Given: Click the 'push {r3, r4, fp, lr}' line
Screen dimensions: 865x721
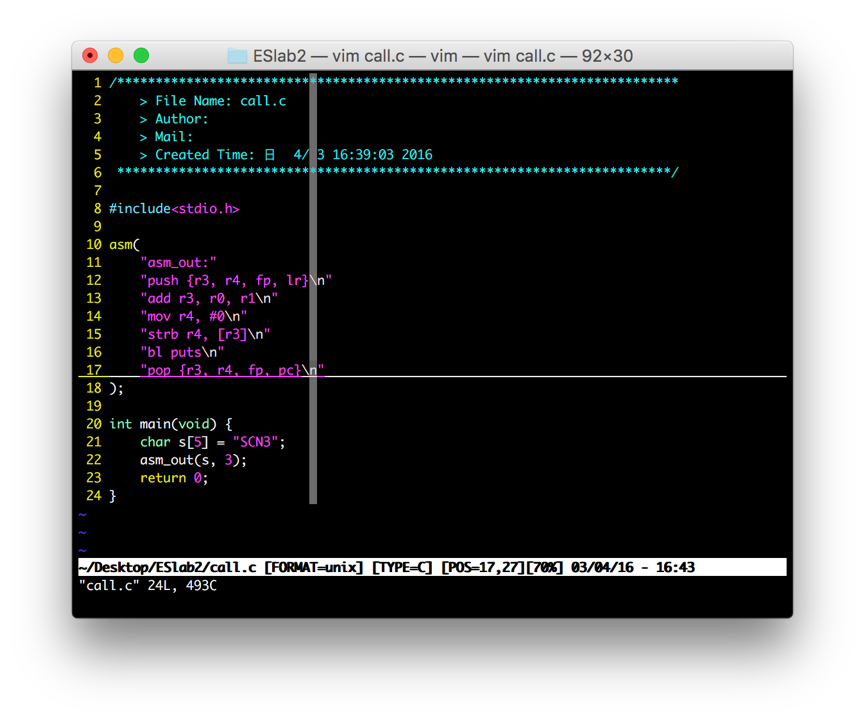Looking at the screenshot, I should pos(236,280).
